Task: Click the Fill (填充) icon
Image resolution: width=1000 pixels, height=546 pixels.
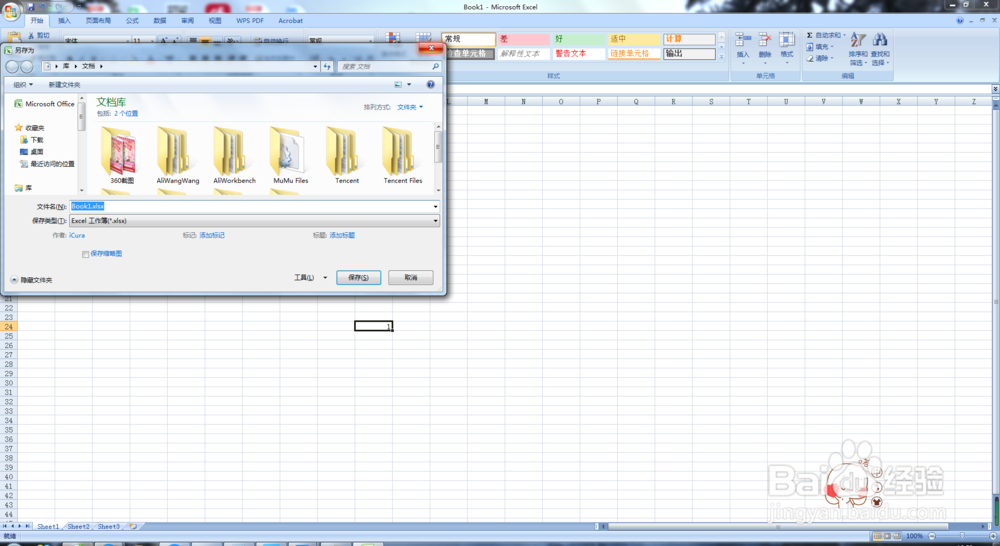Action: tap(809, 47)
